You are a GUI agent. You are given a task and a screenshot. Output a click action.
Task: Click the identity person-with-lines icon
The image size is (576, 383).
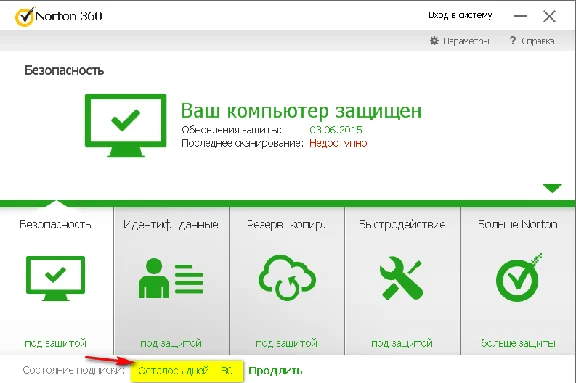(x=171, y=278)
